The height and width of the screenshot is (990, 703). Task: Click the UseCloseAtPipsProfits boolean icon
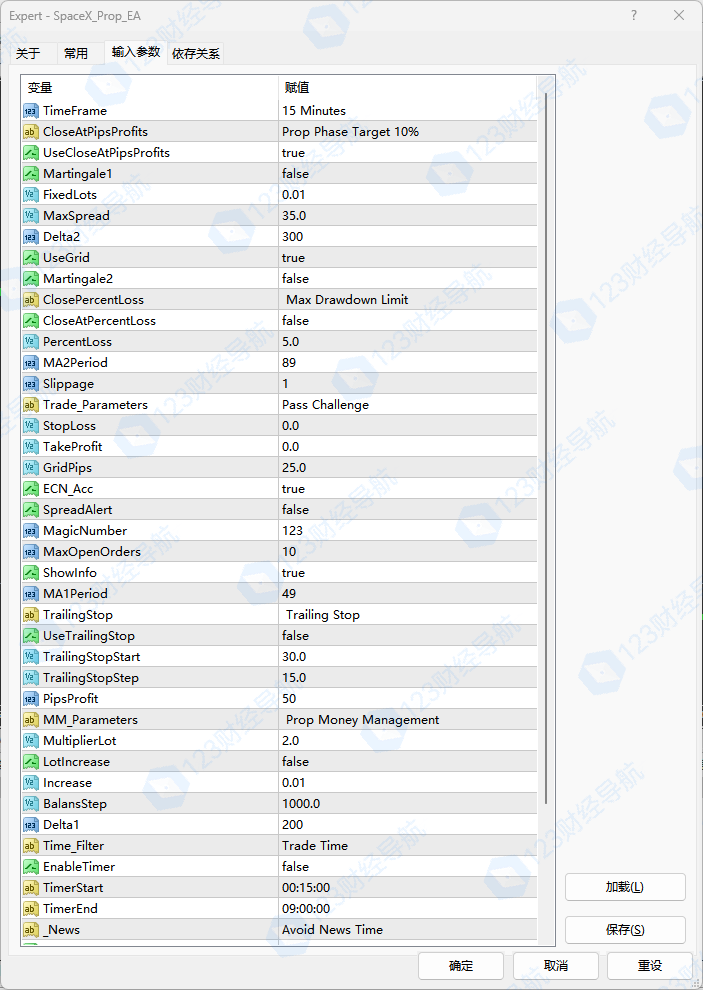(x=30, y=153)
